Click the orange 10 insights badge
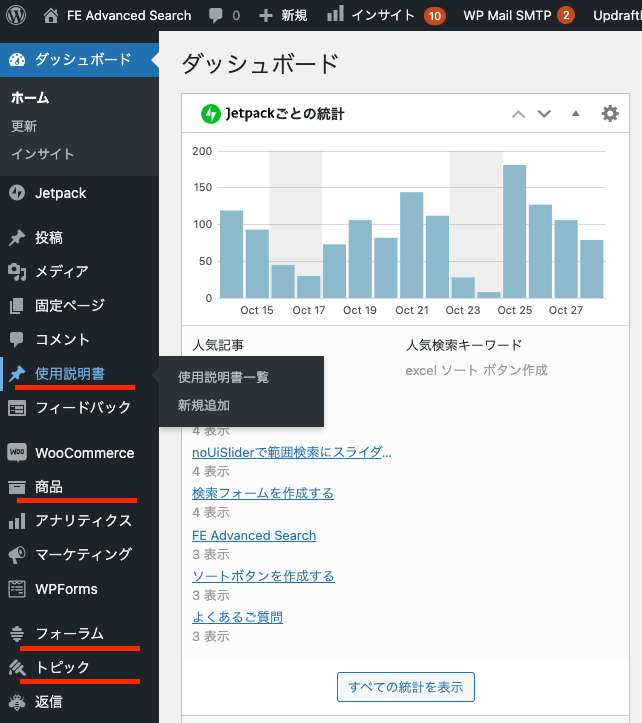The image size is (642, 723). (434, 16)
